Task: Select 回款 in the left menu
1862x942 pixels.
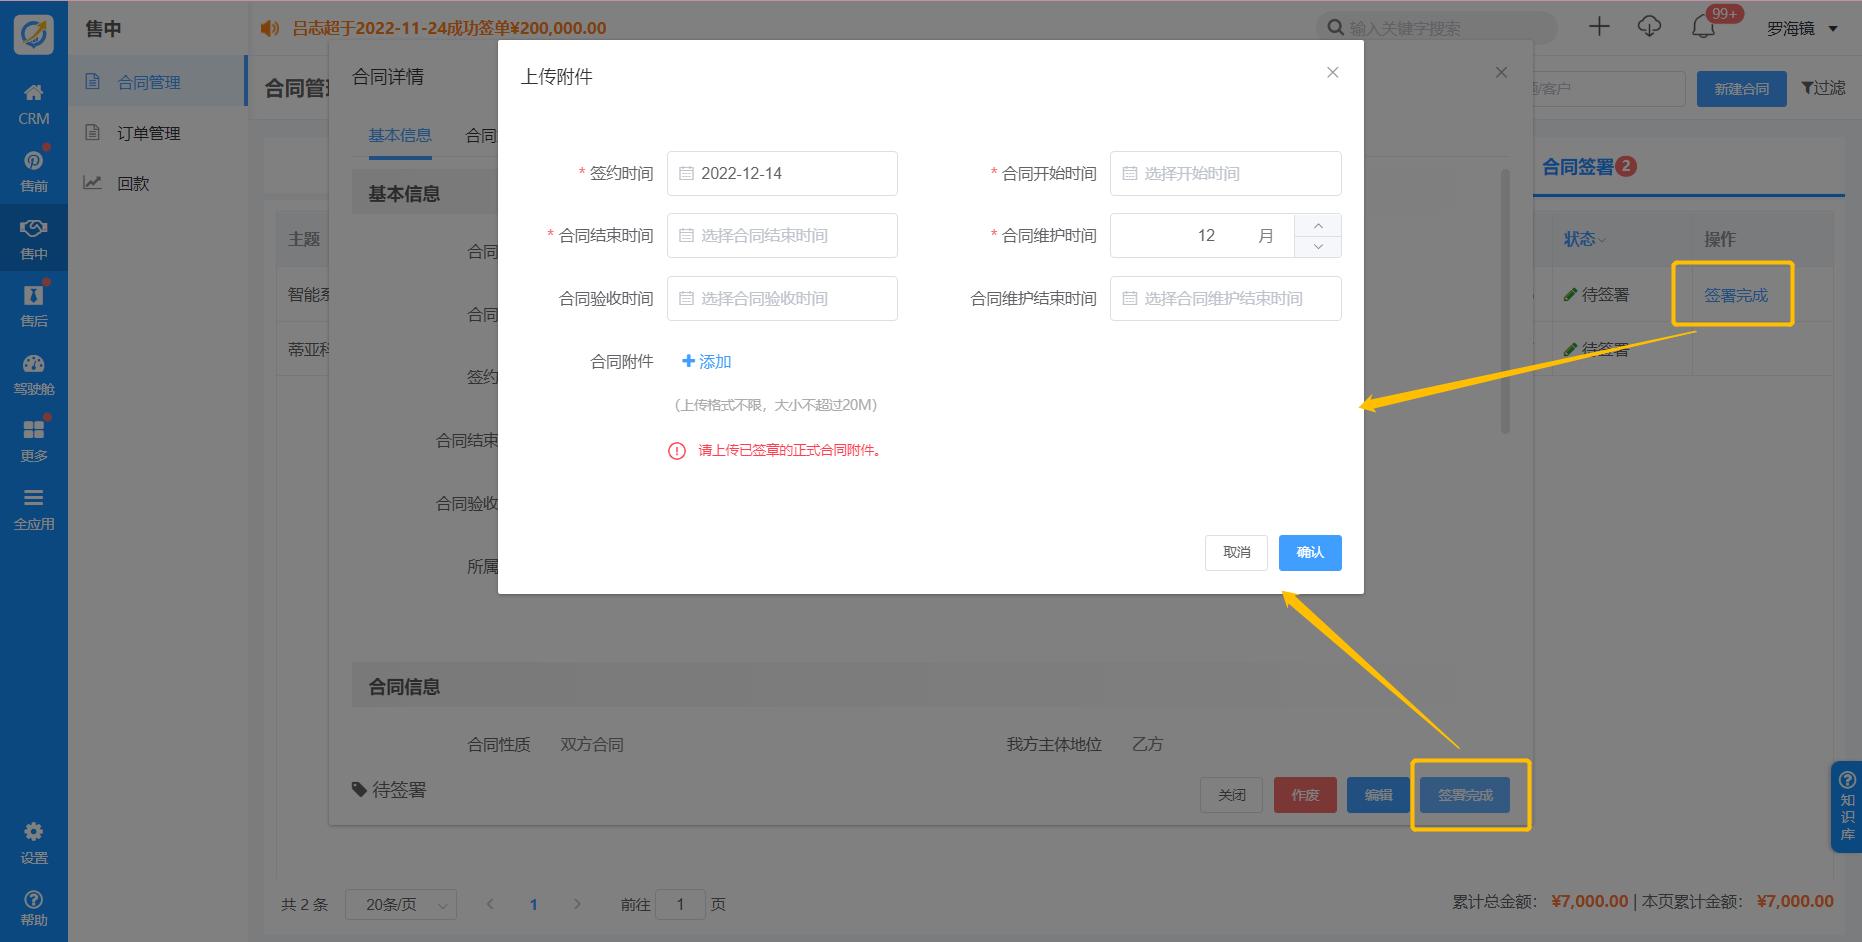Action: pyautogui.click(x=132, y=184)
